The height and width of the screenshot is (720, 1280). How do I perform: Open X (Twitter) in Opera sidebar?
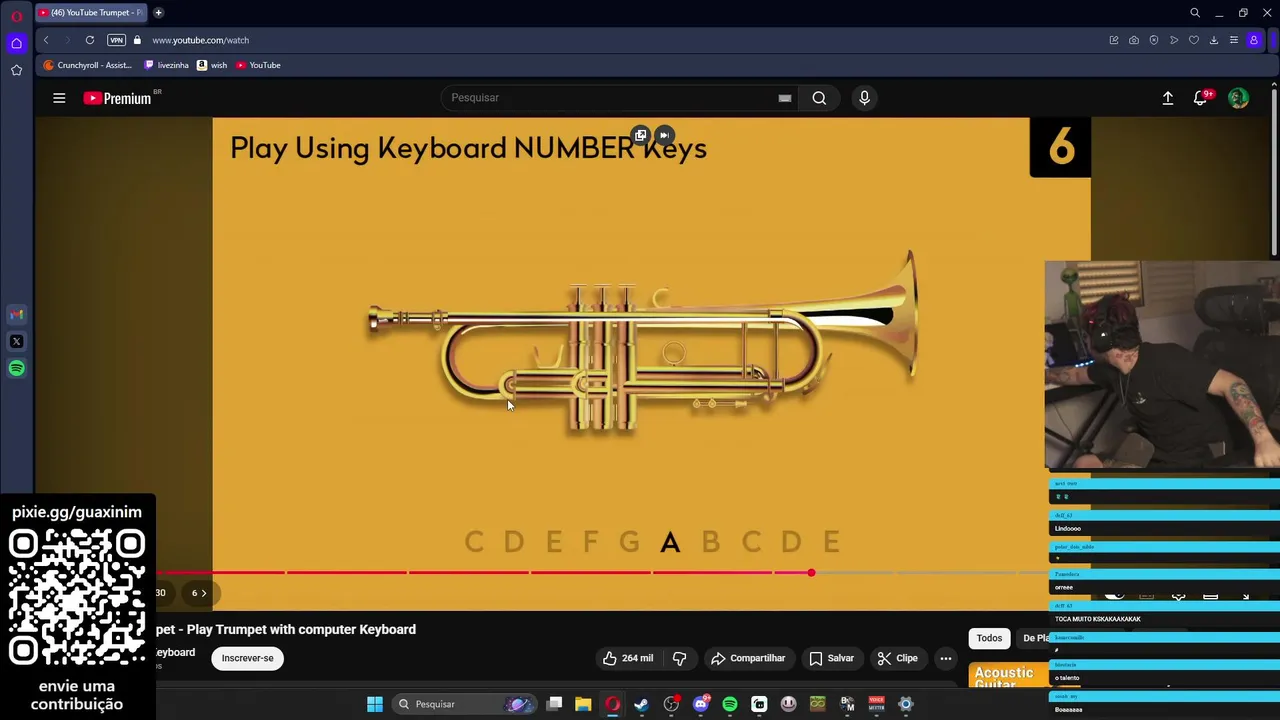click(16, 341)
